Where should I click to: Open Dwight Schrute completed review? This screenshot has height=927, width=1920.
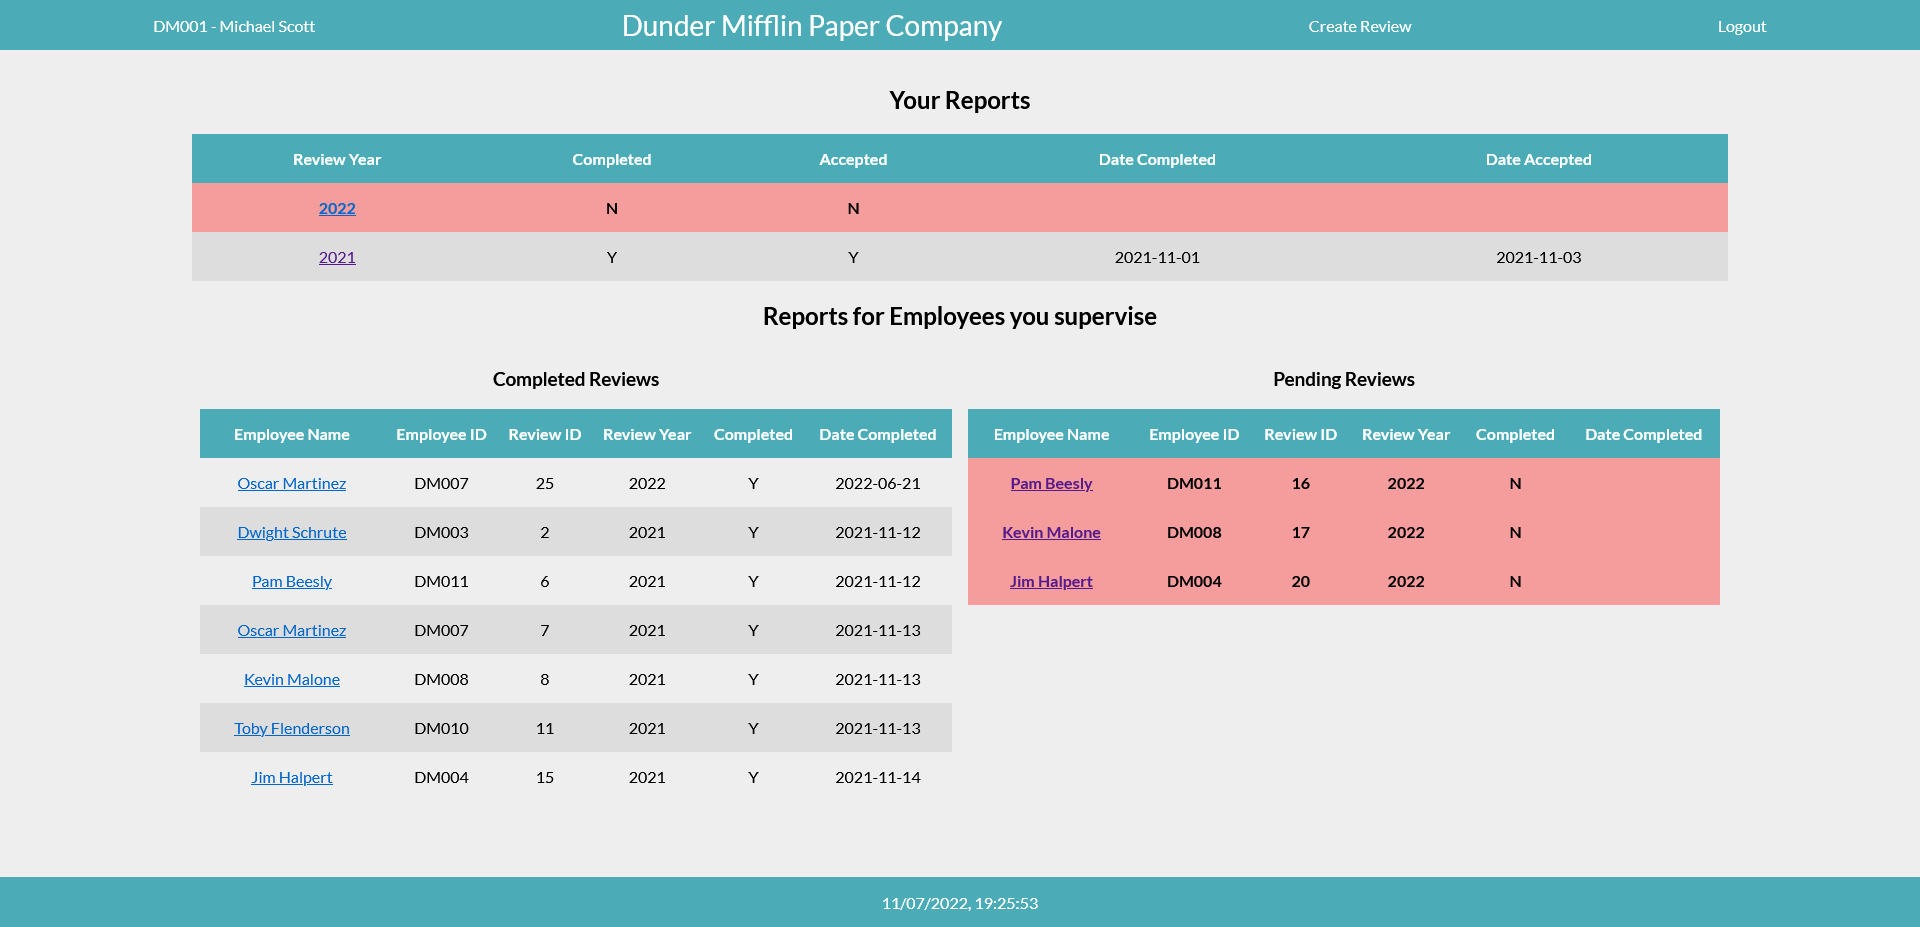click(x=292, y=532)
